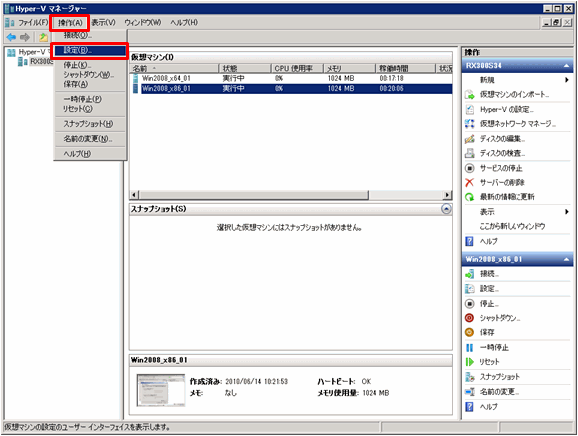Choose スナップショット(H) in the 操作 menu
This screenshot has height=436, width=578.
click(x=90, y=124)
